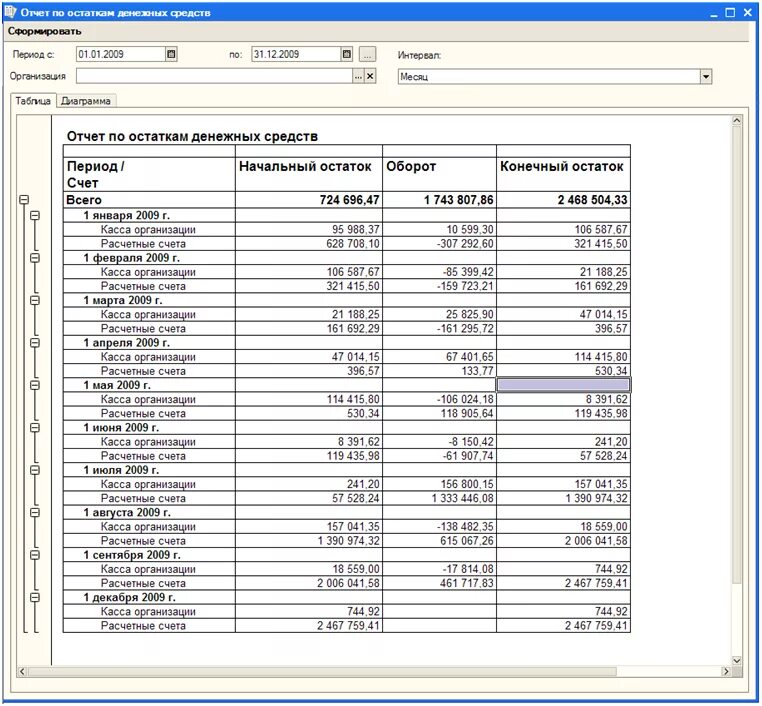The height and width of the screenshot is (706, 762).
Task: Select cell 461 717,83
Action: [x=439, y=583]
